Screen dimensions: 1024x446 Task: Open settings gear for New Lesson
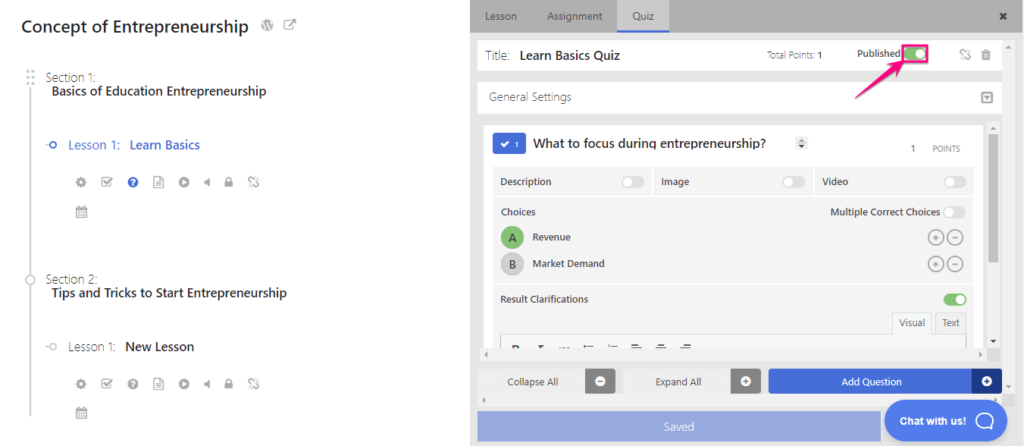[81, 384]
